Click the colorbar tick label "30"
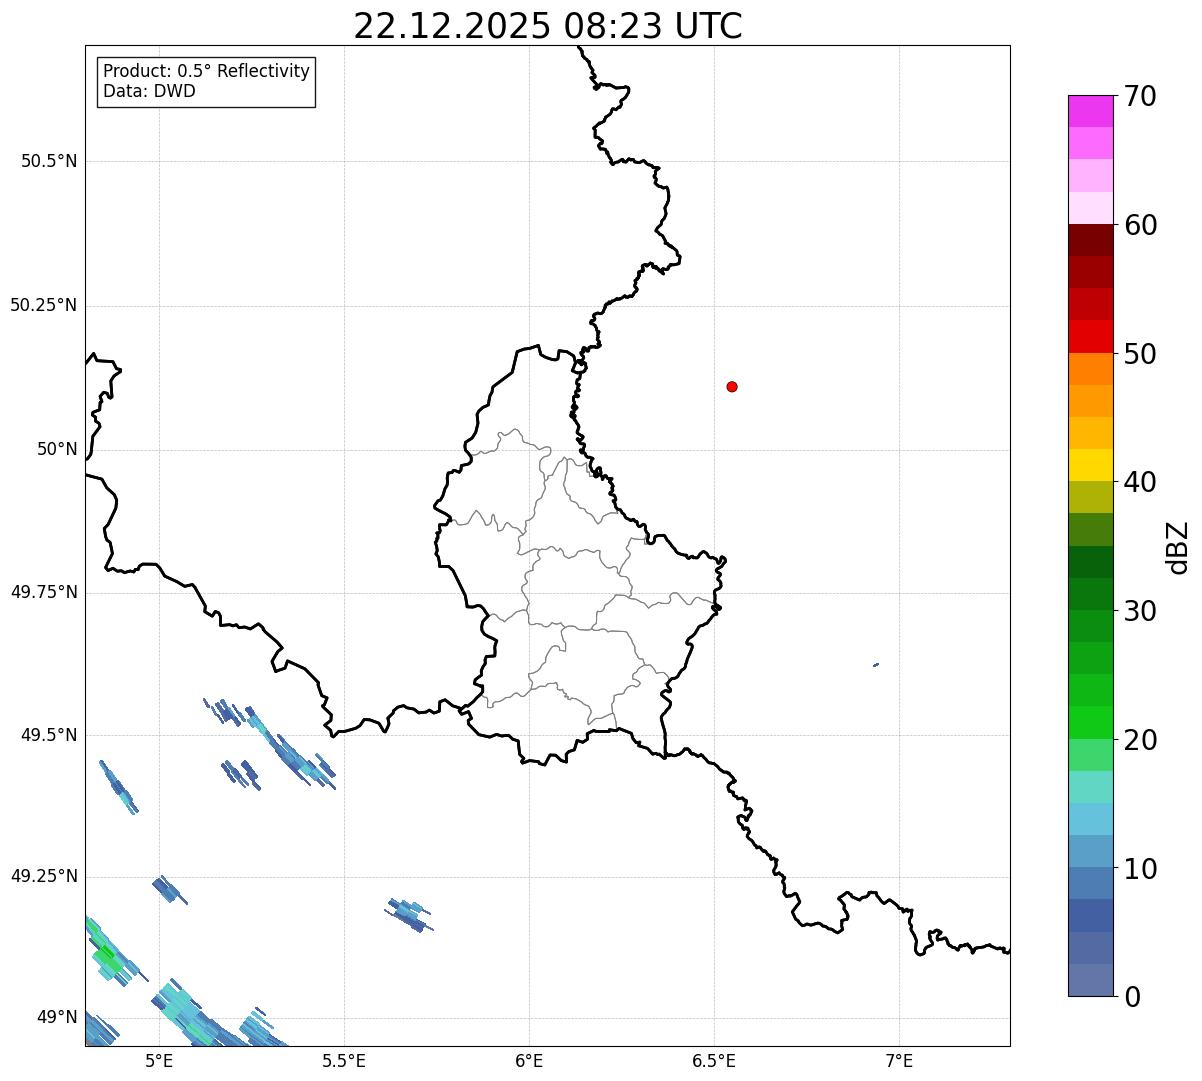Image resolution: width=1202 pixels, height=1081 pixels. coord(1140,611)
